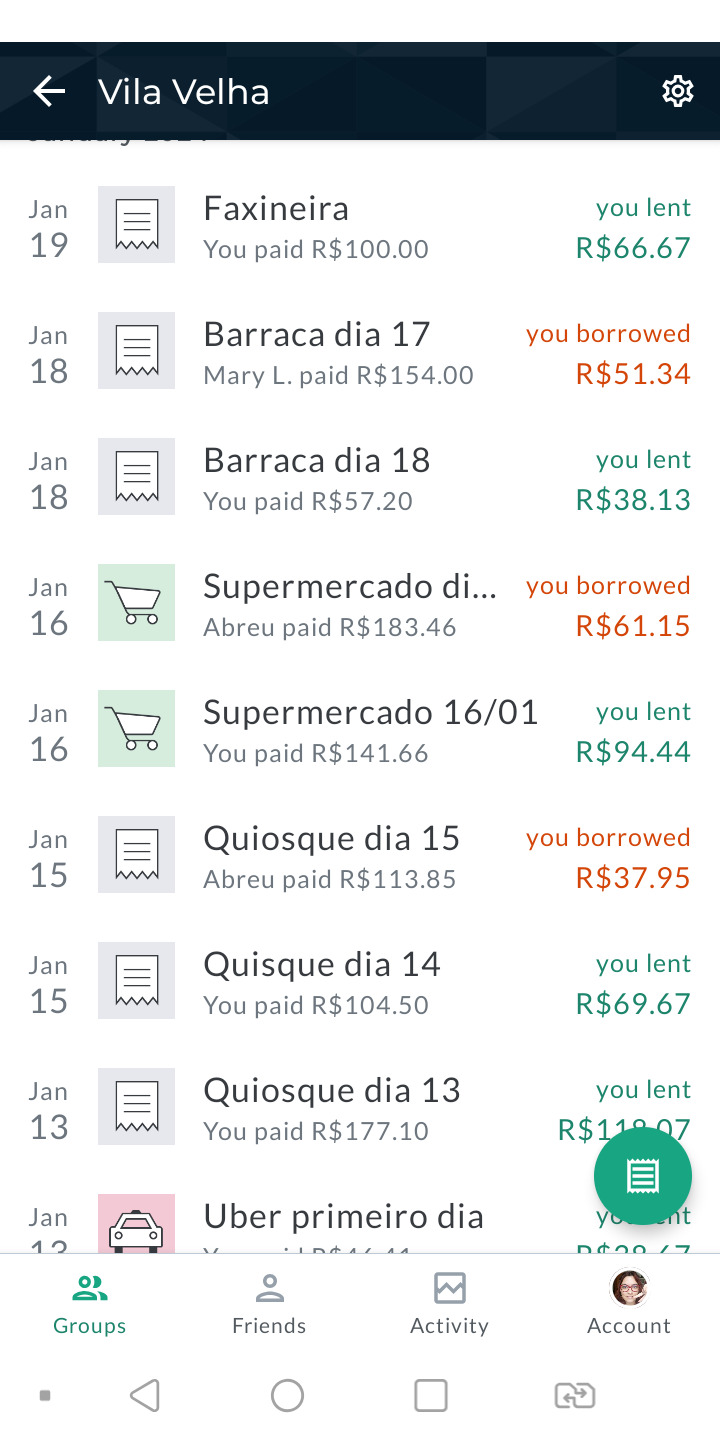Open group settings gear icon
Viewport: 720px width, 1440px height.
pos(678,92)
